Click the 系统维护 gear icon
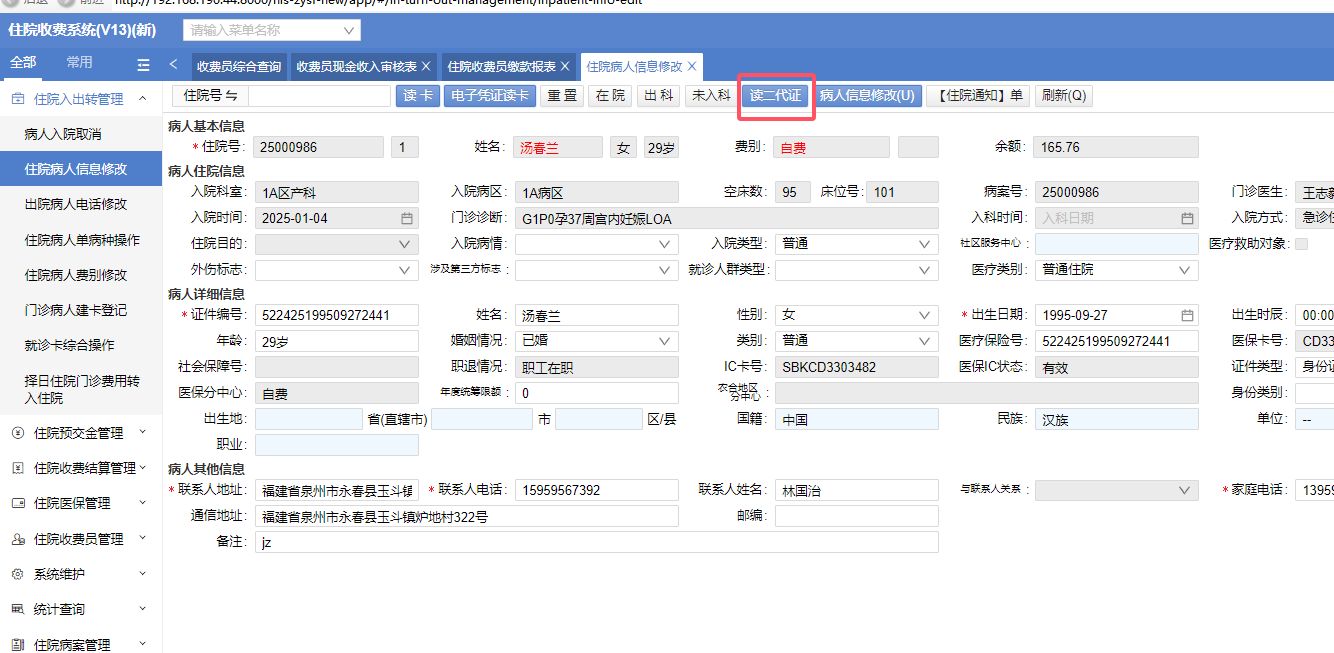 coord(18,574)
